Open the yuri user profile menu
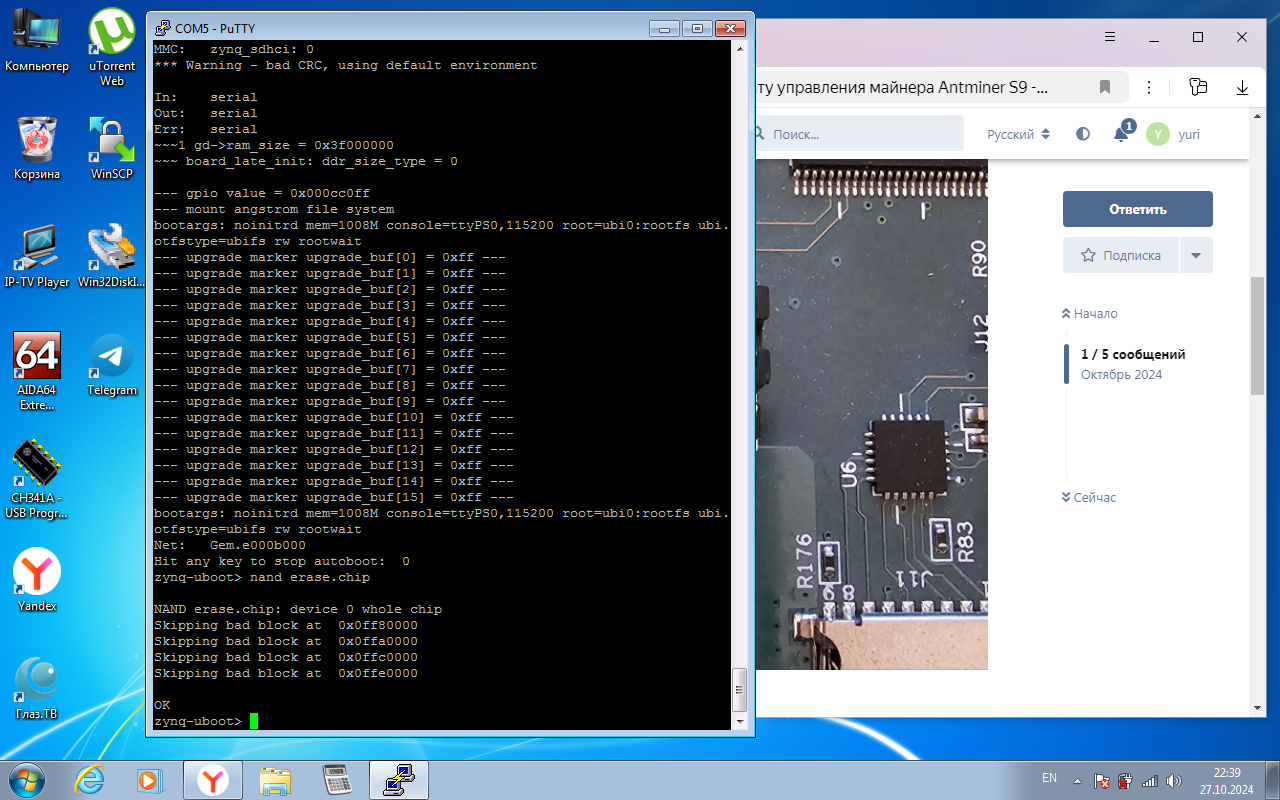The image size is (1280, 800). click(1174, 134)
